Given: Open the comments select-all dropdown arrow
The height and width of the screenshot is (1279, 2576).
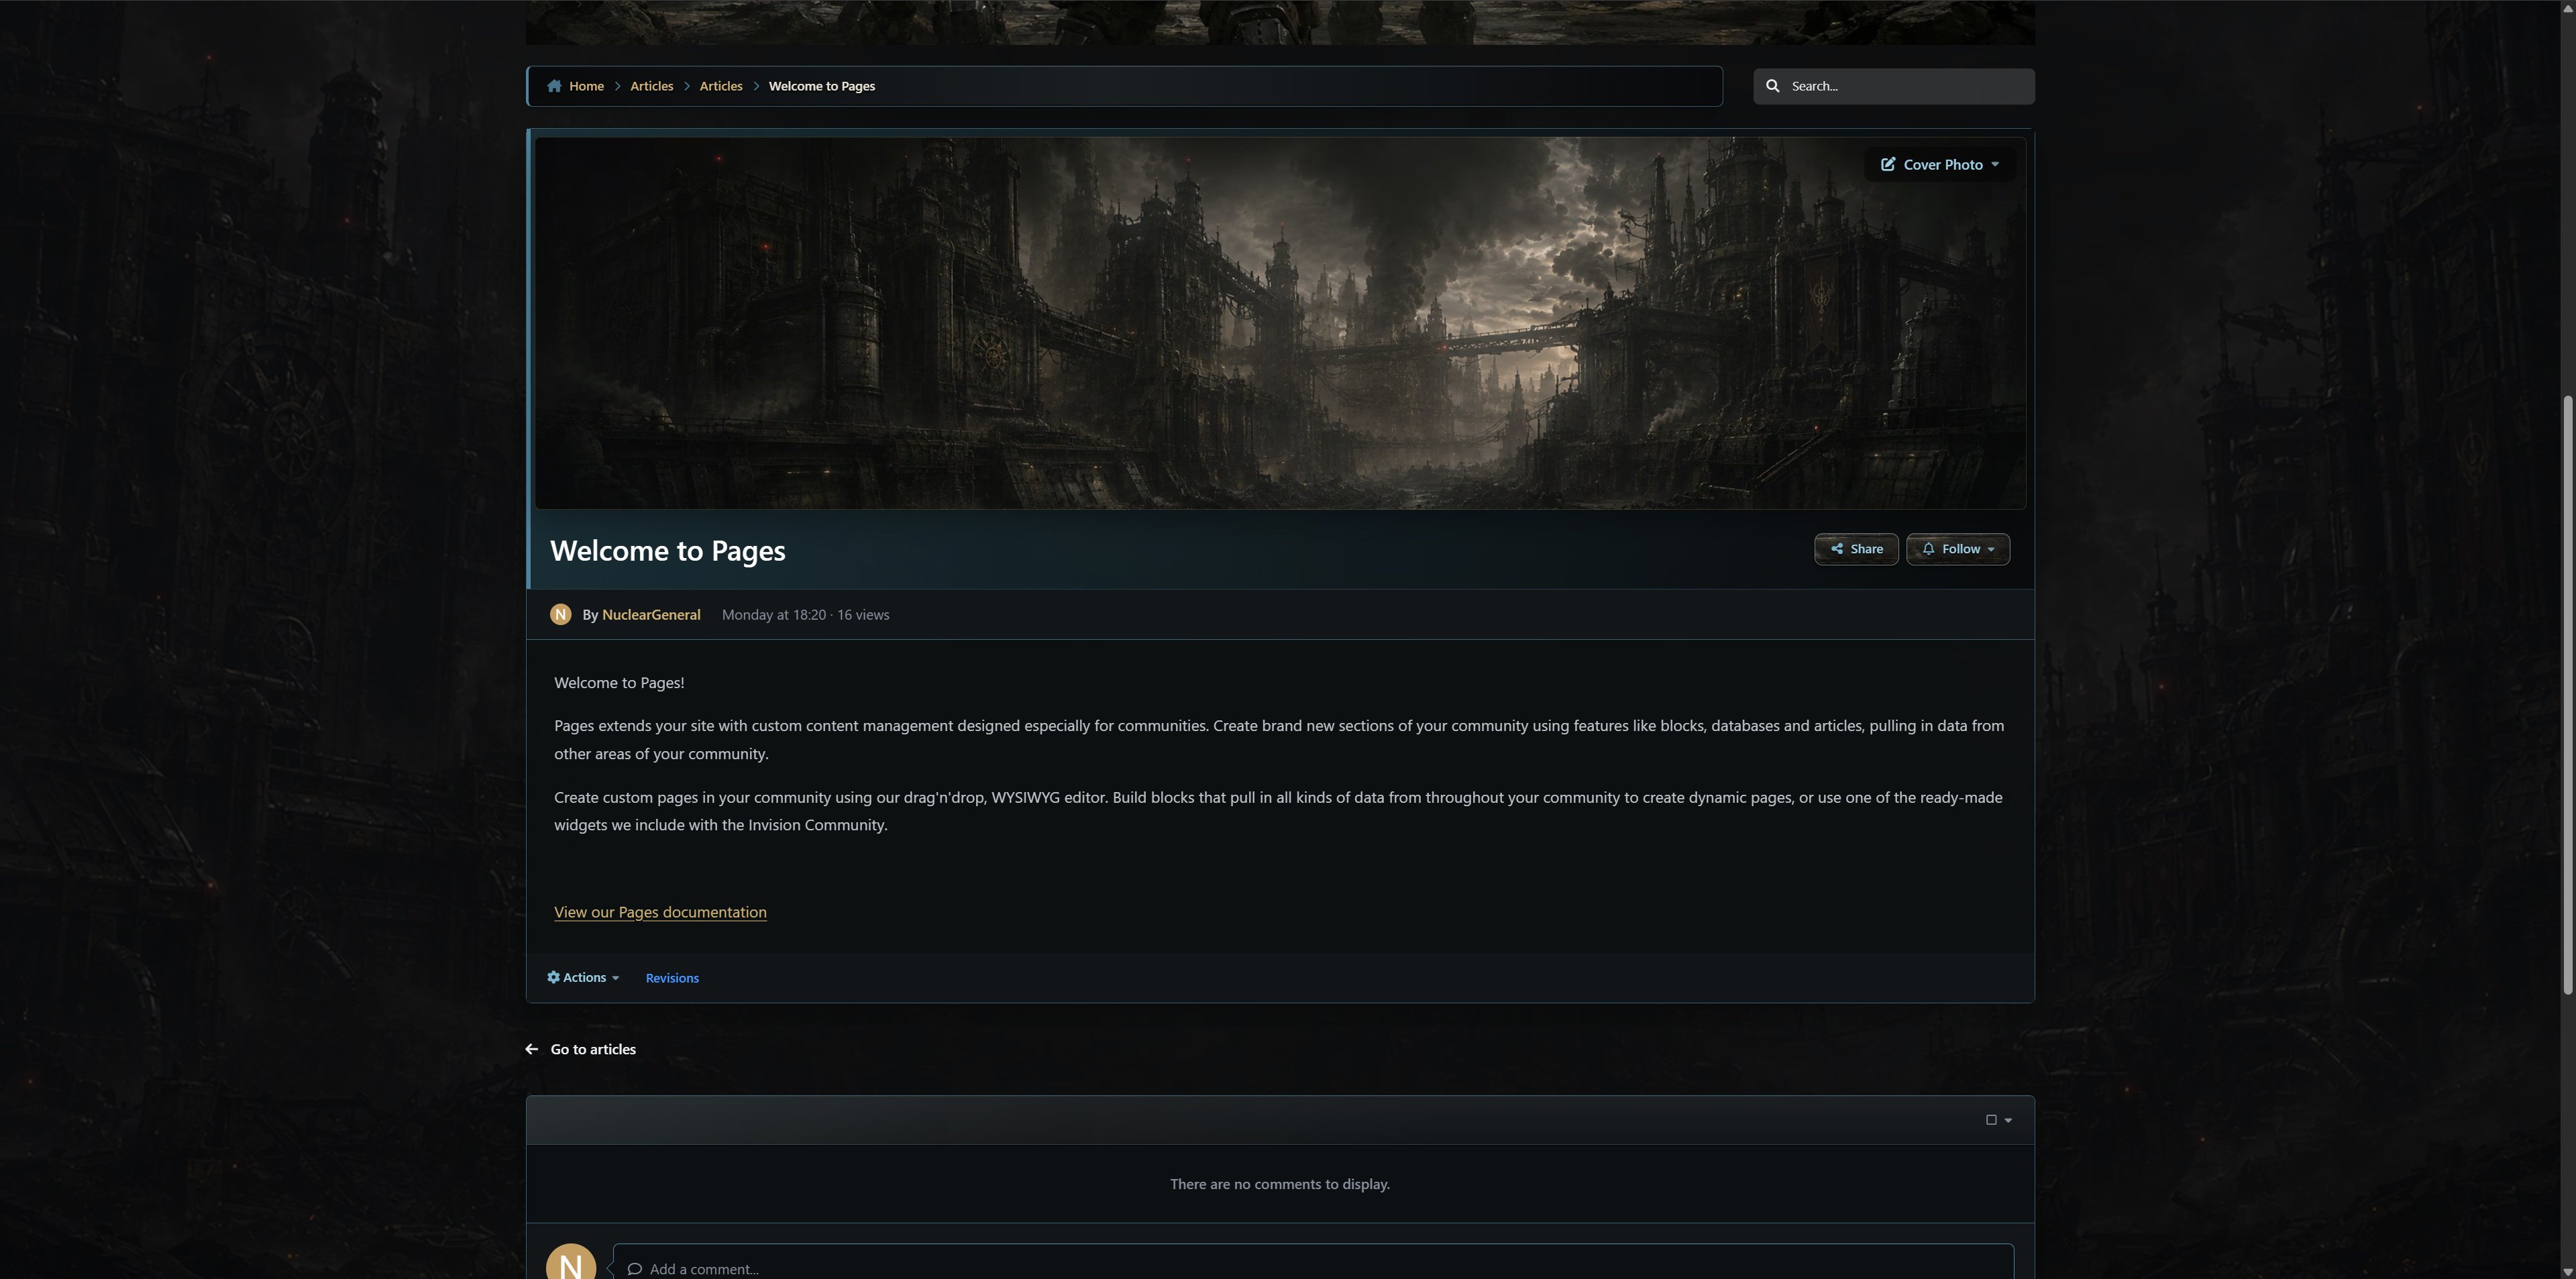Looking at the screenshot, I should pyautogui.click(x=2008, y=1121).
